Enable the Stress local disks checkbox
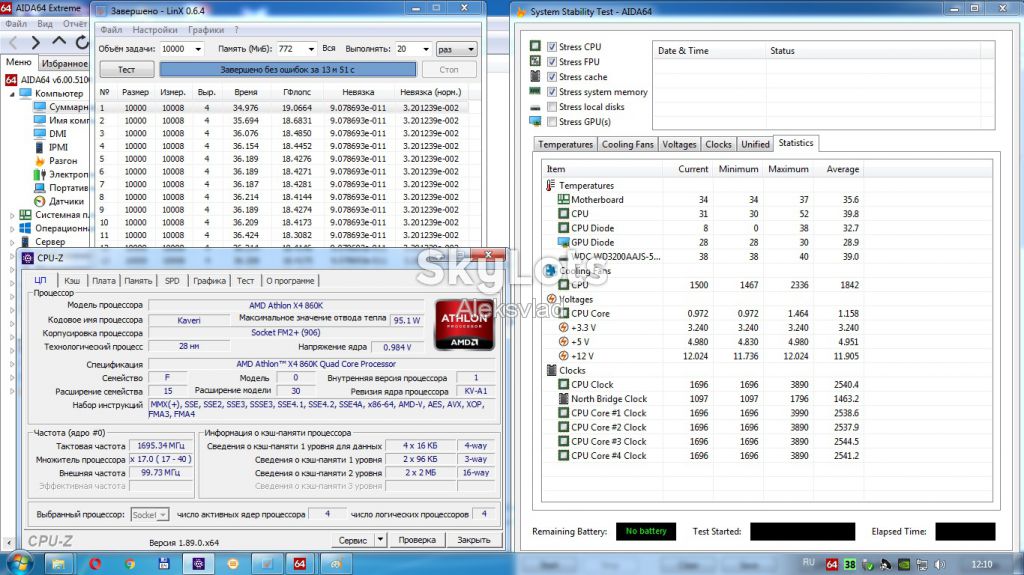The height and width of the screenshot is (575, 1024). click(552, 107)
